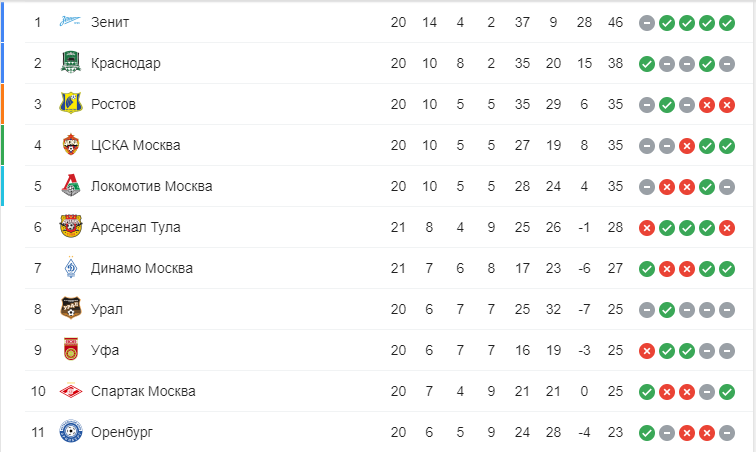Viewport: 756px width, 452px height.
Task: Click the Краснодар team name
Action: tap(126, 63)
